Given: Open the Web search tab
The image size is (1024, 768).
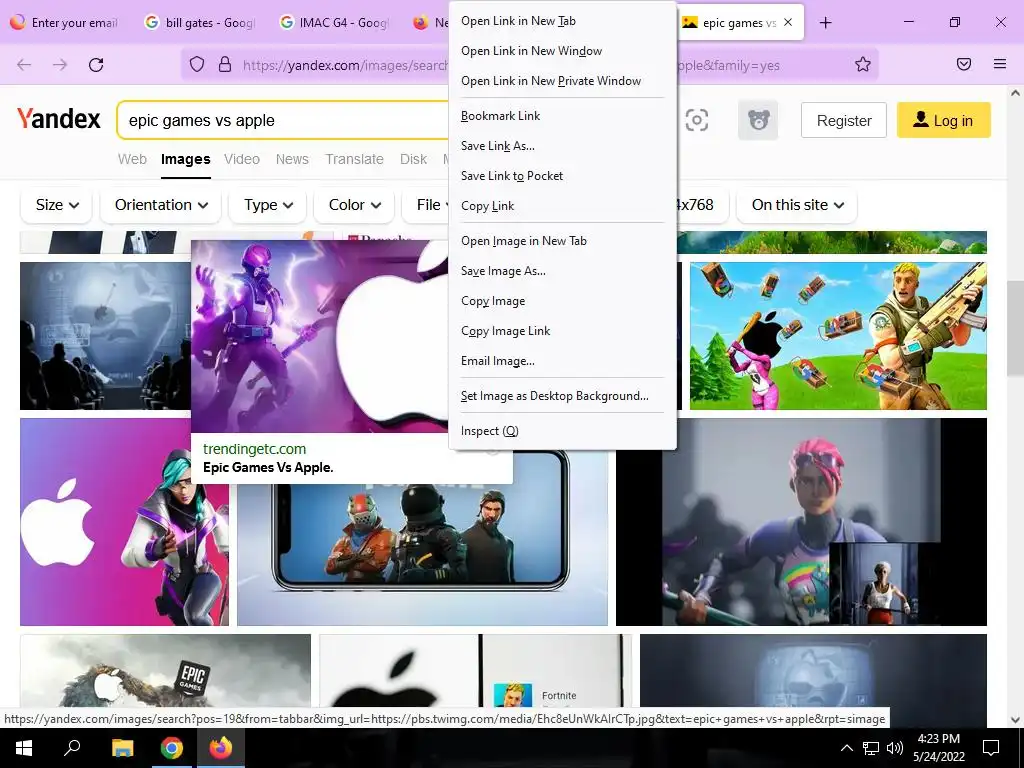Looking at the screenshot, I should 132,159.
